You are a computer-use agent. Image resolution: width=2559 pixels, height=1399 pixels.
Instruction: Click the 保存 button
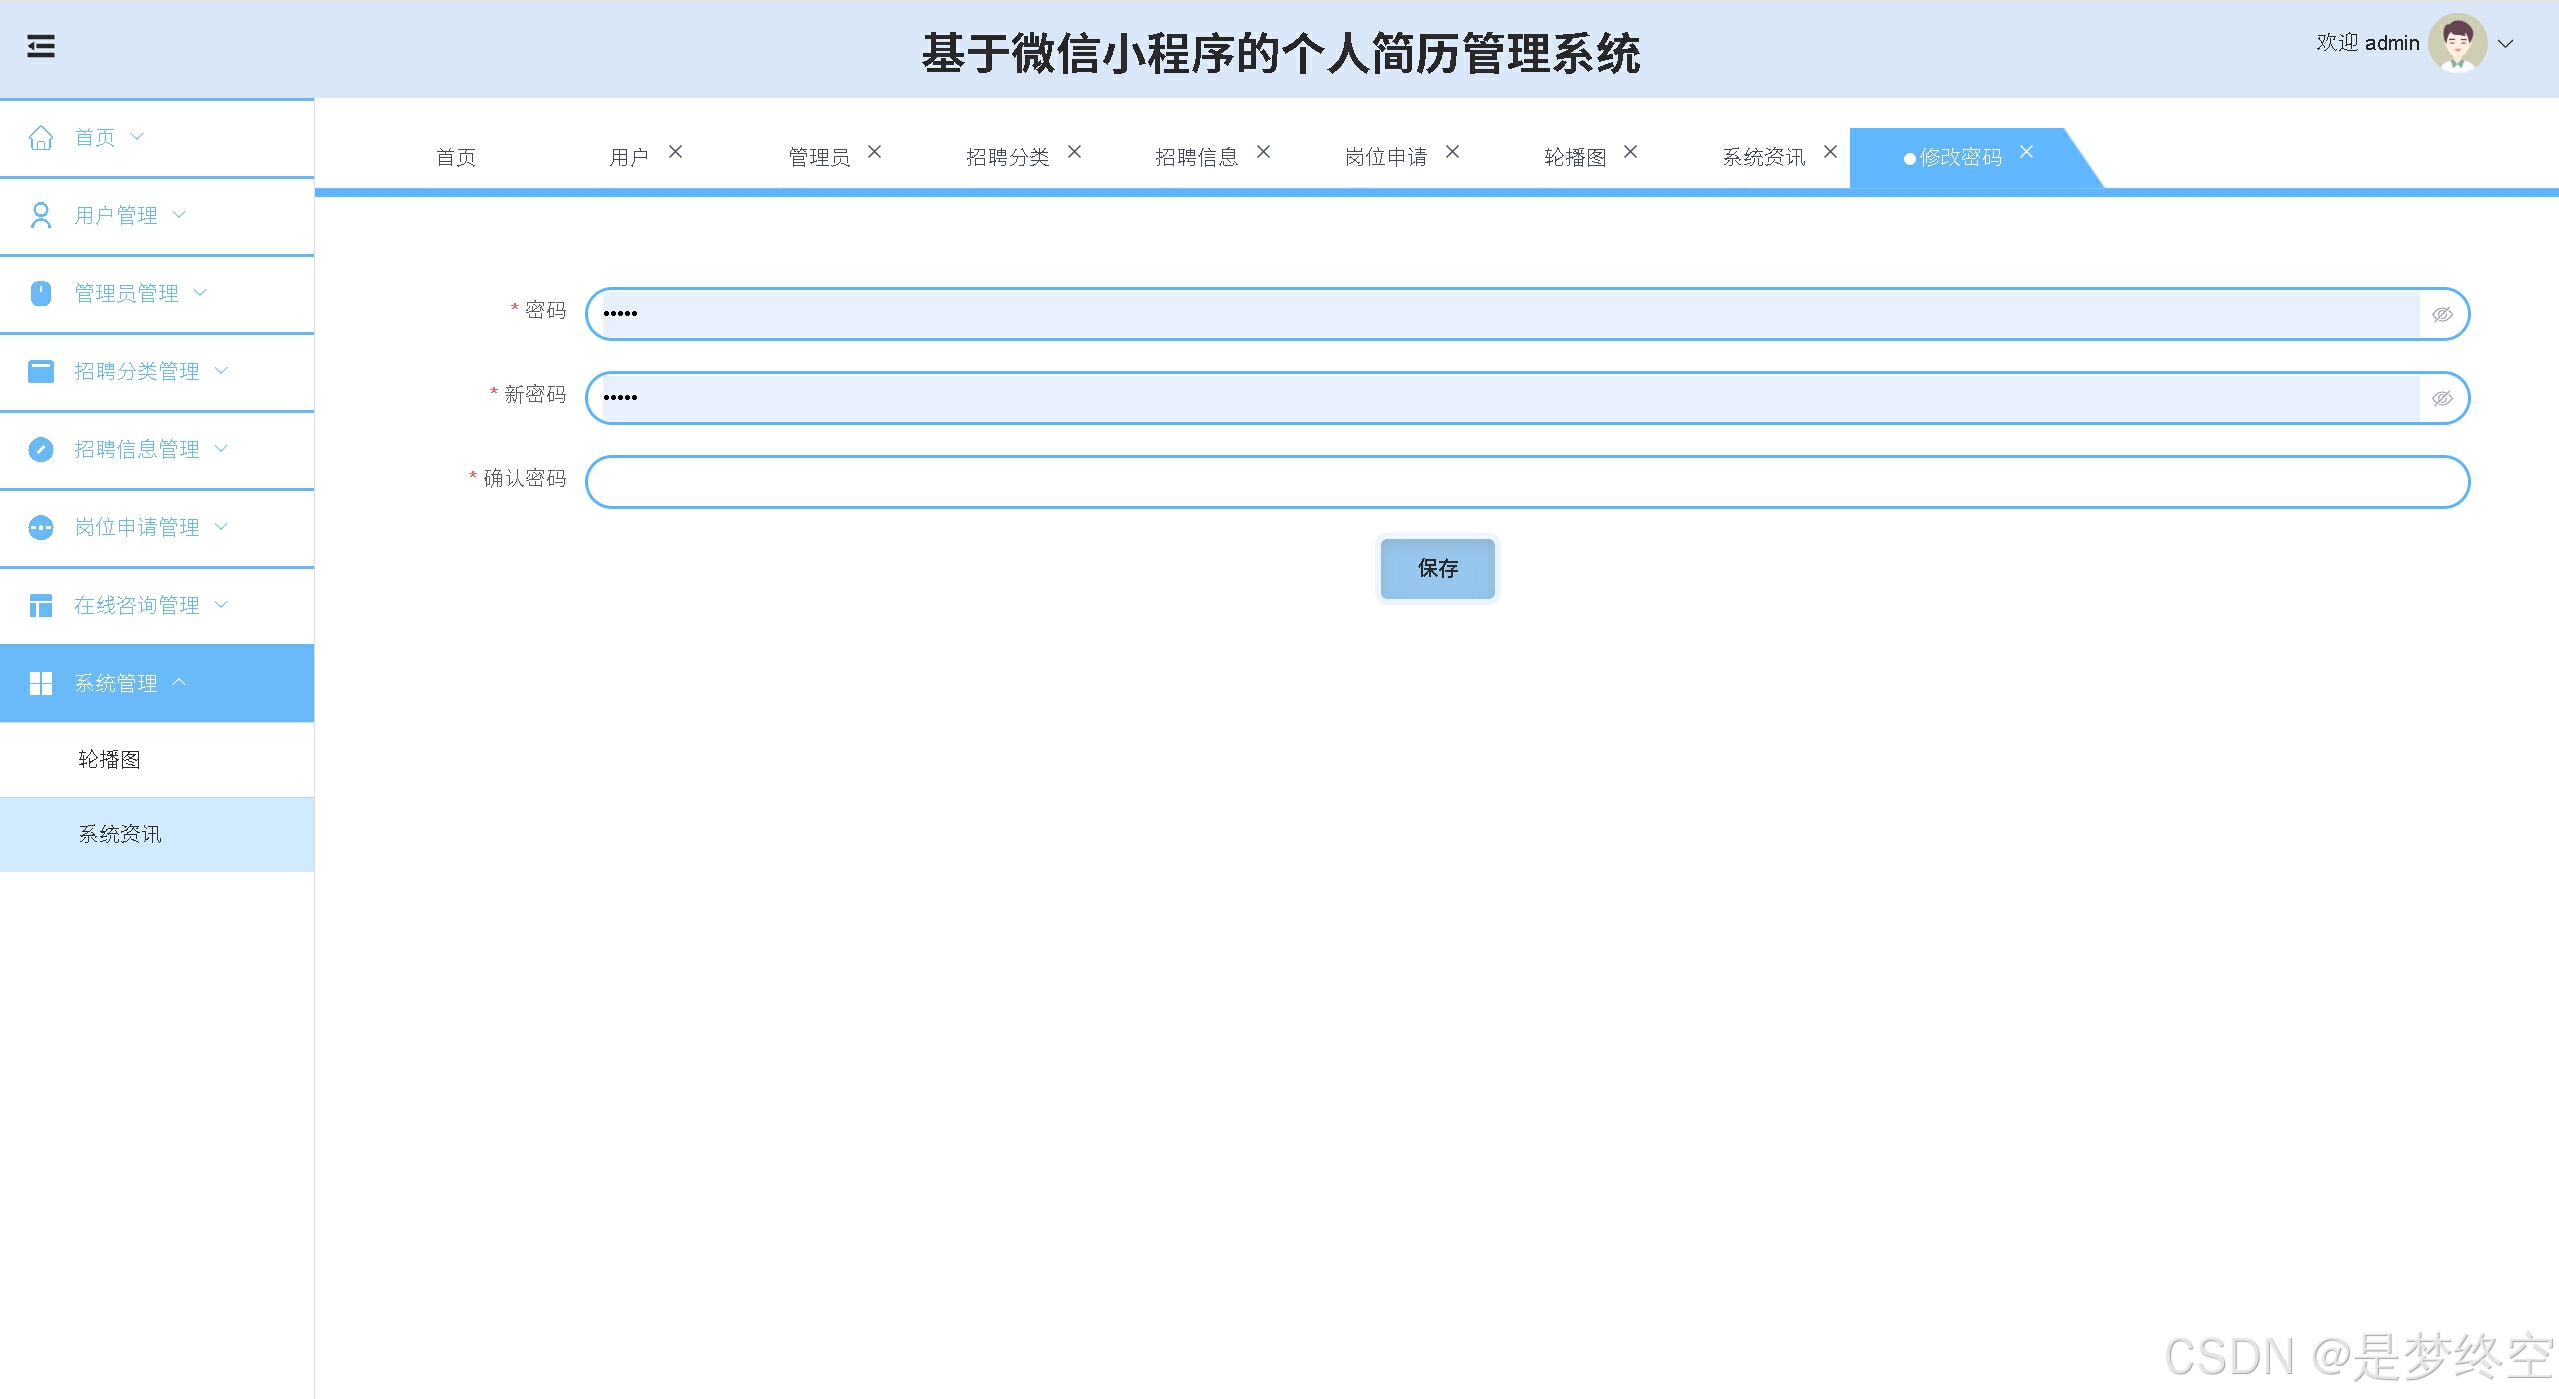[x=1437, y=569]
